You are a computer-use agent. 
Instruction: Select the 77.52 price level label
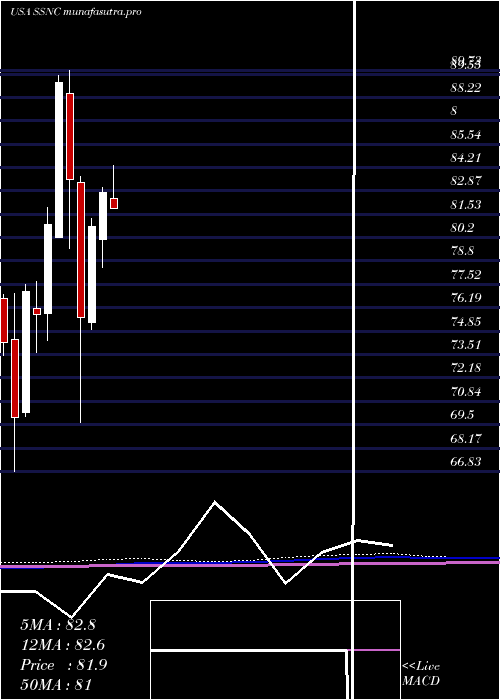click(x=466, y=275)
